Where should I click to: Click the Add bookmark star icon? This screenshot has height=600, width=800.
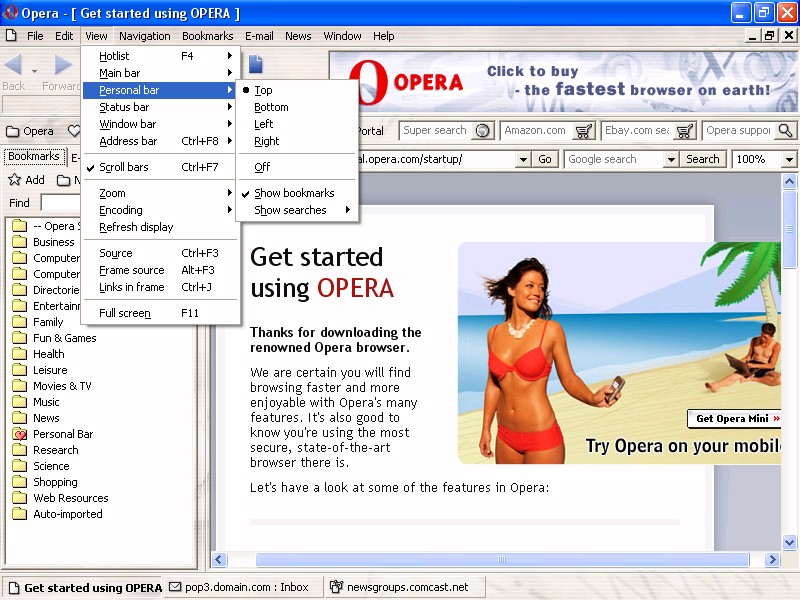pyautogui.click(x=14, y=180)
